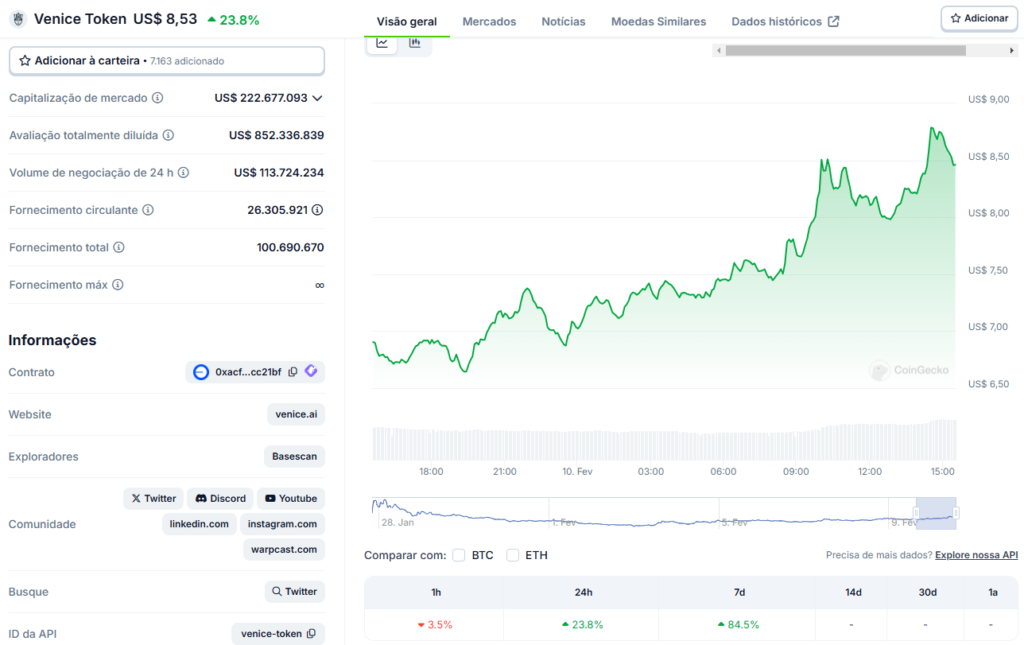Copy the venice-token API ID
The height and width of the screenshot is (645, 1024).
pyautogui.click(x=312, y=633)
